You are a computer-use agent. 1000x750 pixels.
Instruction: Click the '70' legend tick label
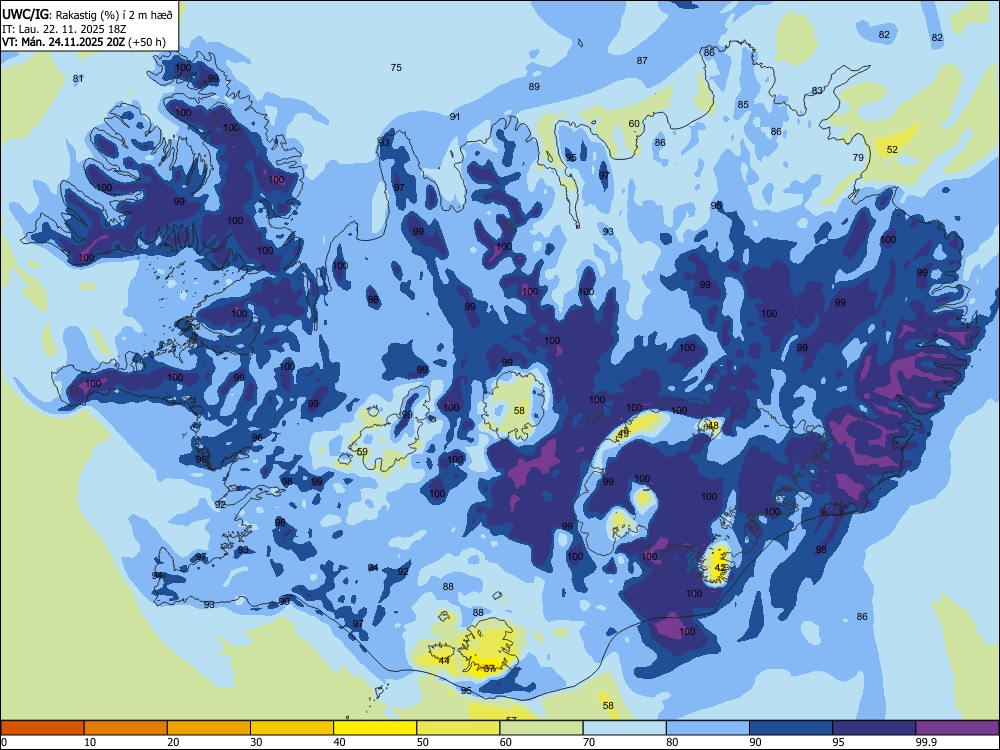point(589,742)
